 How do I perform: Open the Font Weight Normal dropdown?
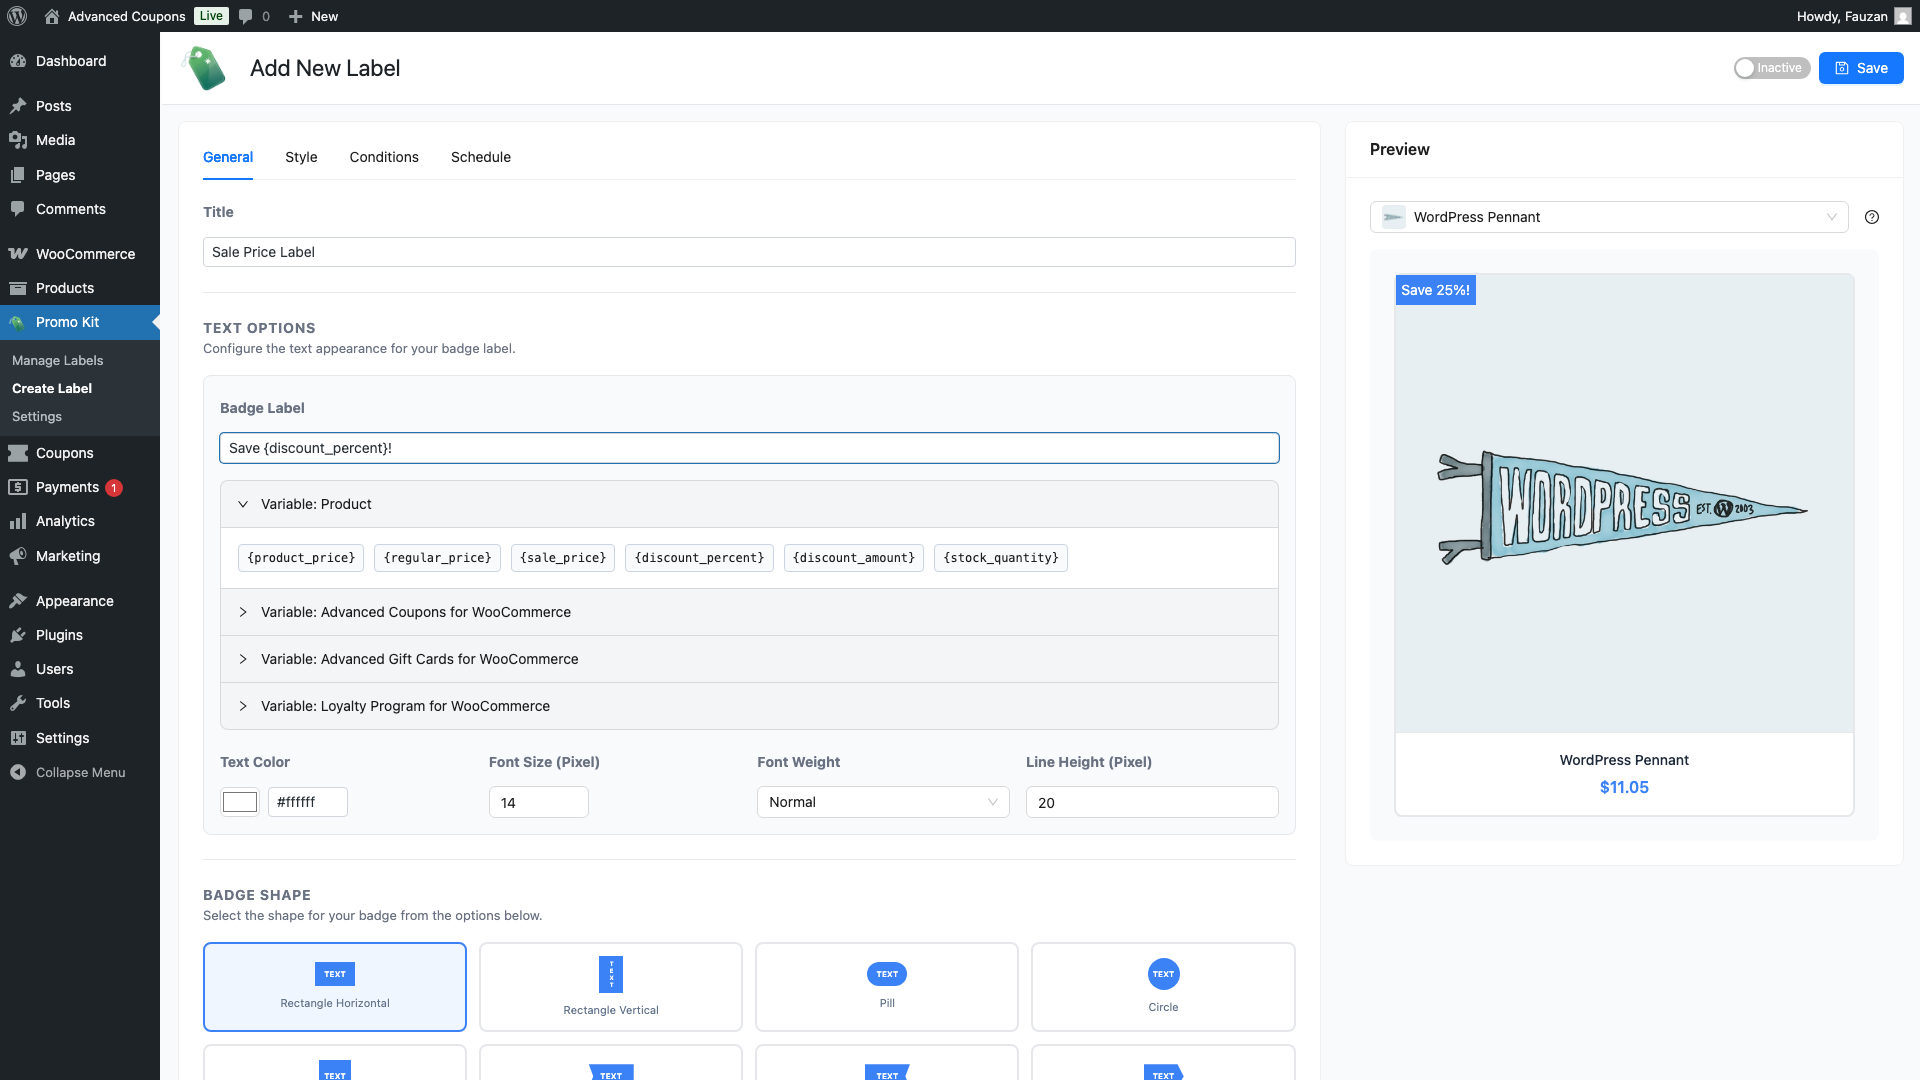pos(882,802)
